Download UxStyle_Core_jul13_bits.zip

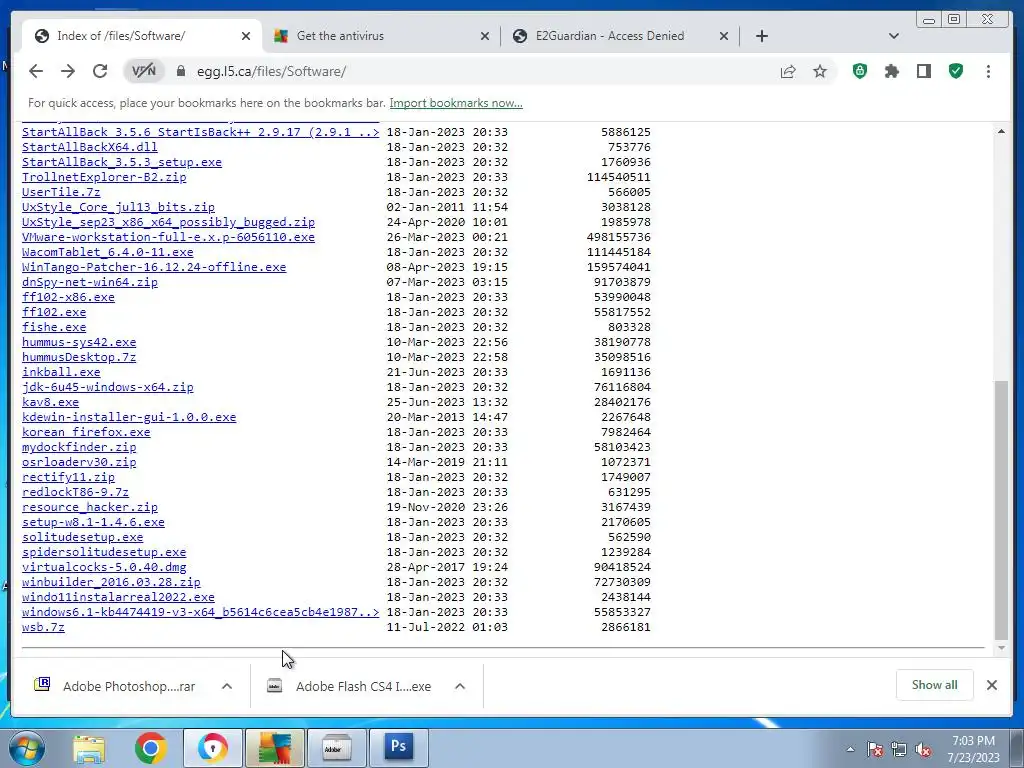[x=118, y=207]
